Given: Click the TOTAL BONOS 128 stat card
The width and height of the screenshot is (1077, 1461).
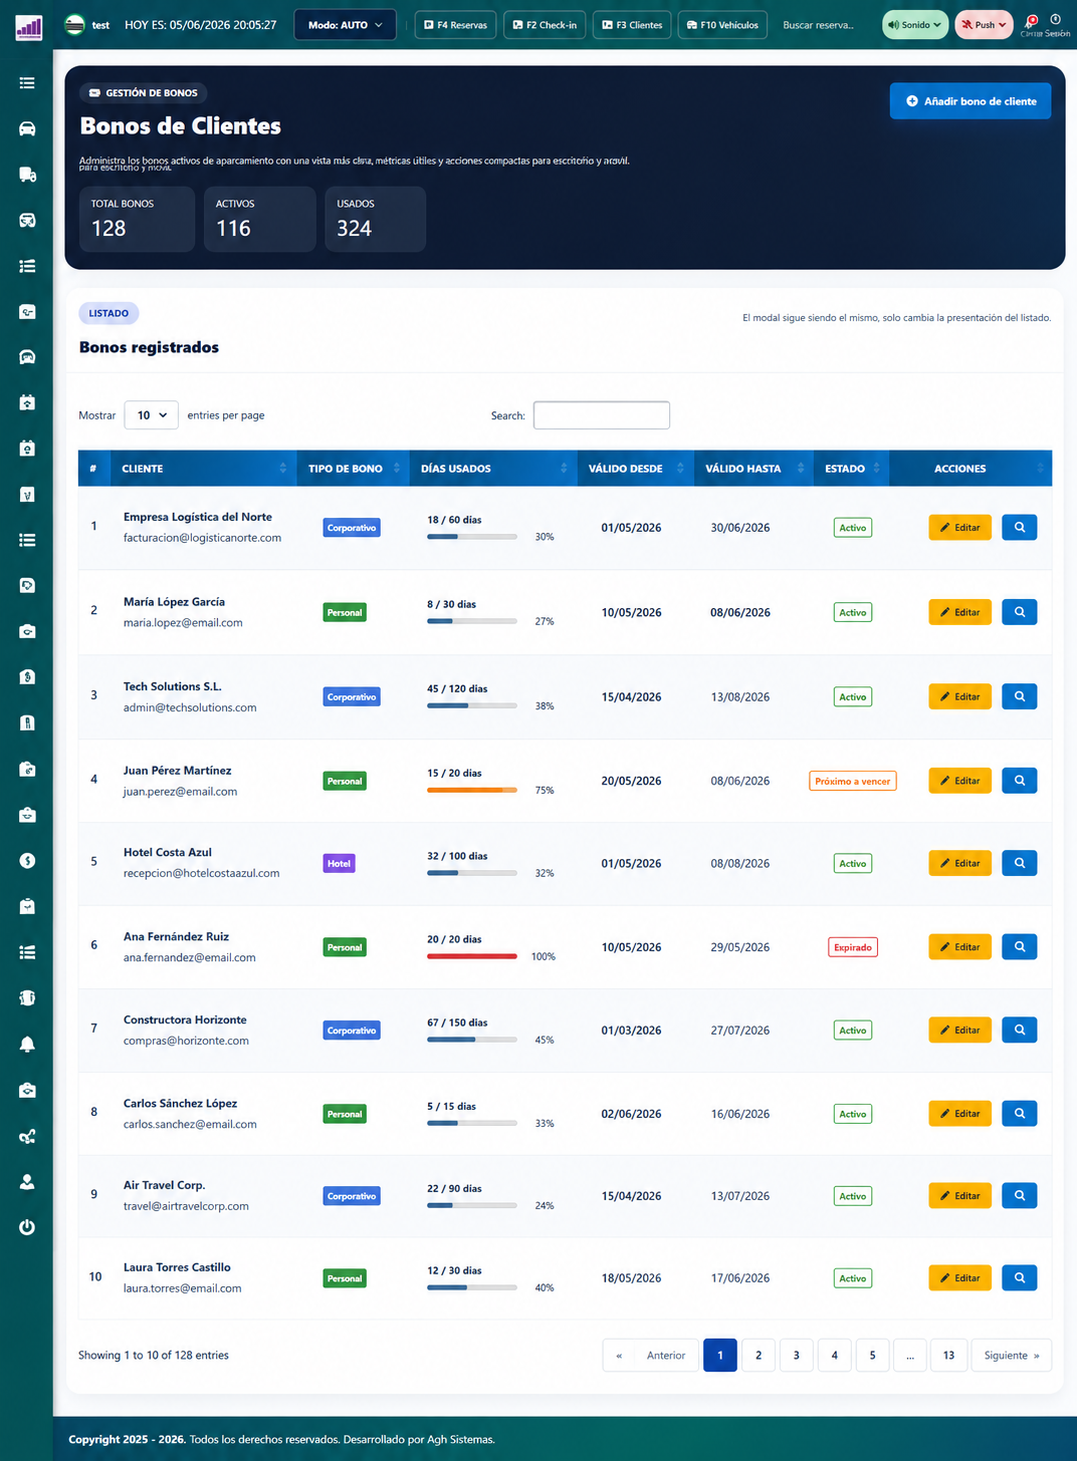Looking at the screenshot, I should click(137, 219).
